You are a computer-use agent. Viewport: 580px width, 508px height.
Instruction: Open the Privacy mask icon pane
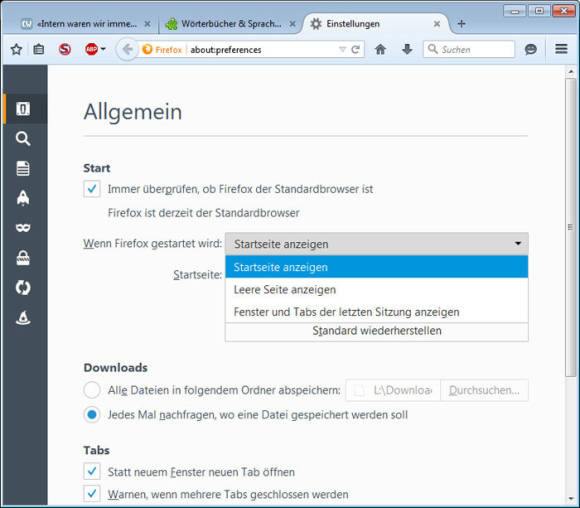click(x=23, y=228)
